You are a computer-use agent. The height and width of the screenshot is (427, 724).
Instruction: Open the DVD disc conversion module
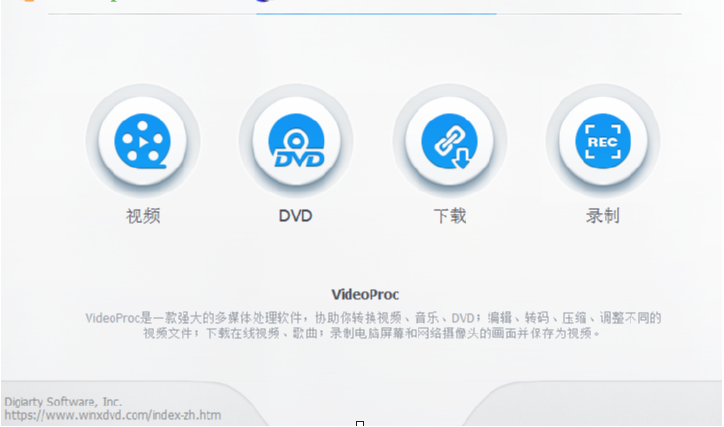click(296, 141)
